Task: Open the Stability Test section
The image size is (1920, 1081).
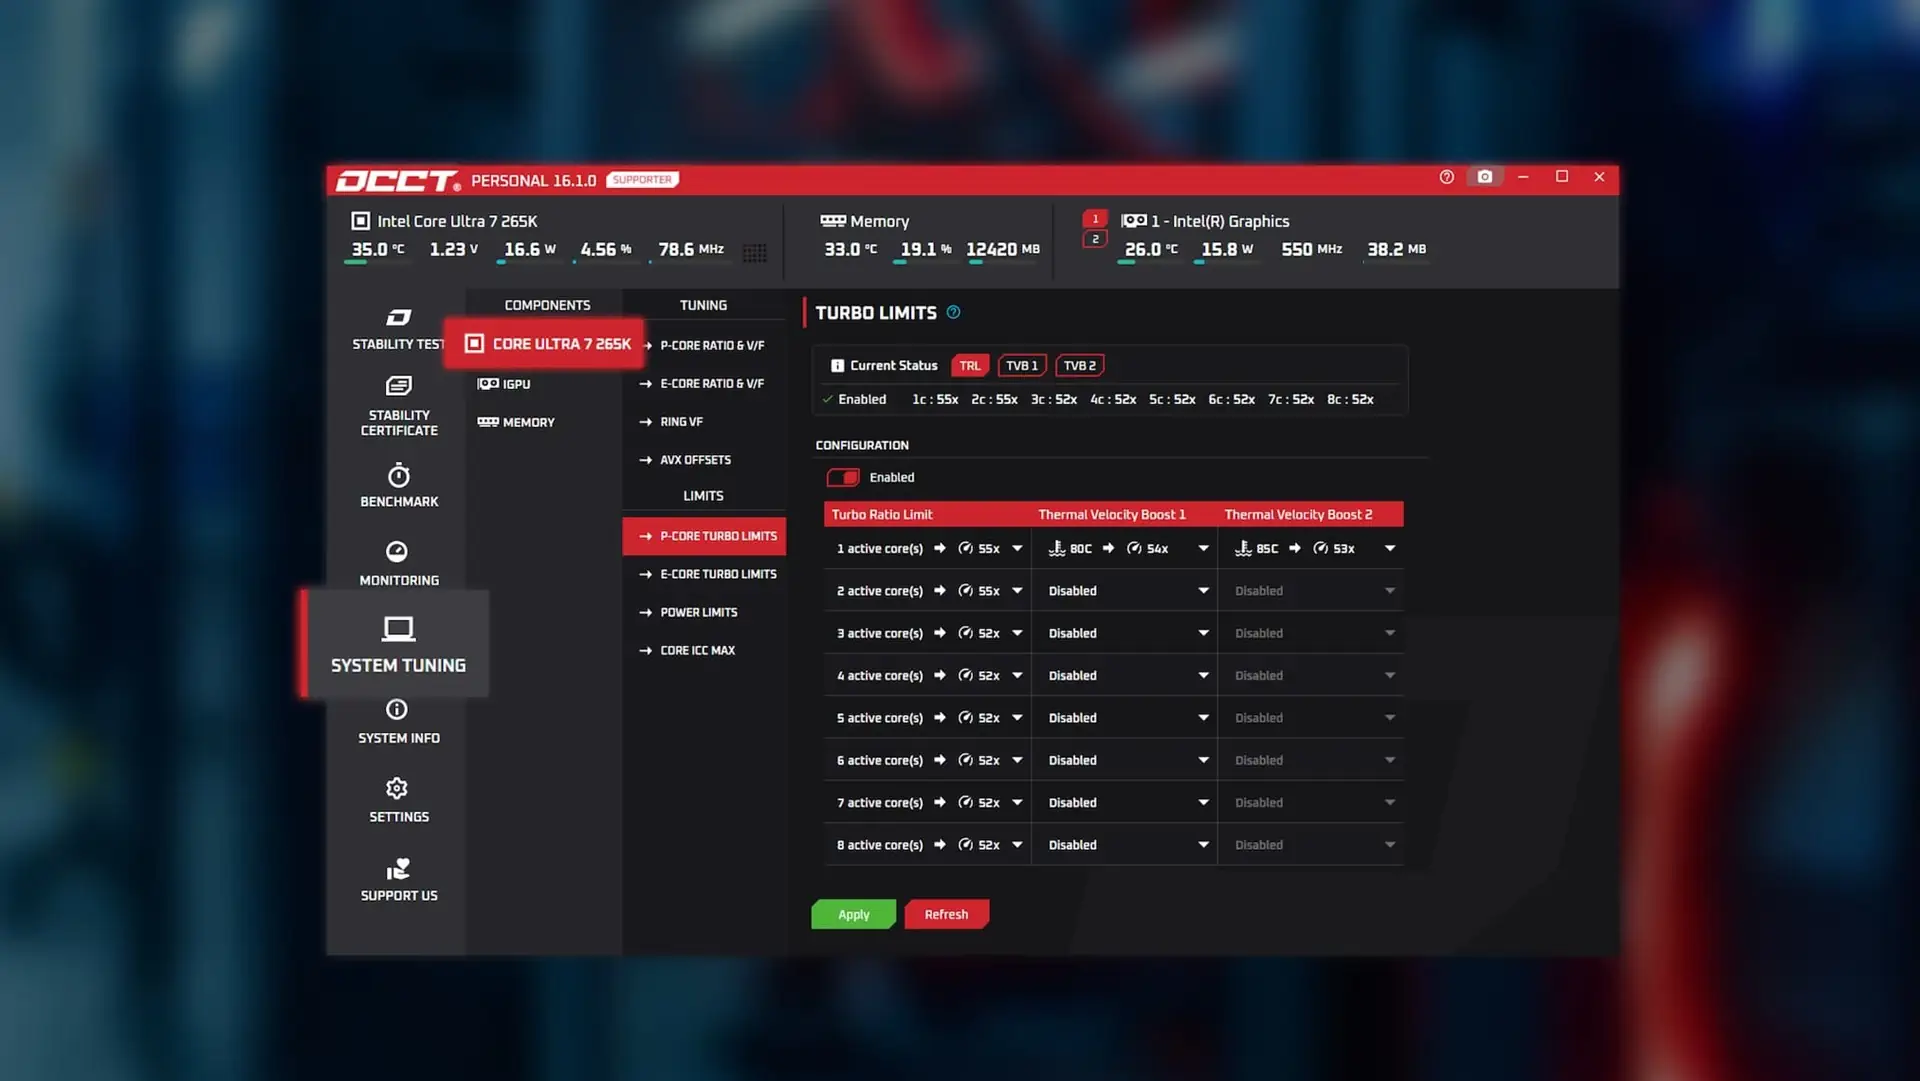Action: click(398, 329)
